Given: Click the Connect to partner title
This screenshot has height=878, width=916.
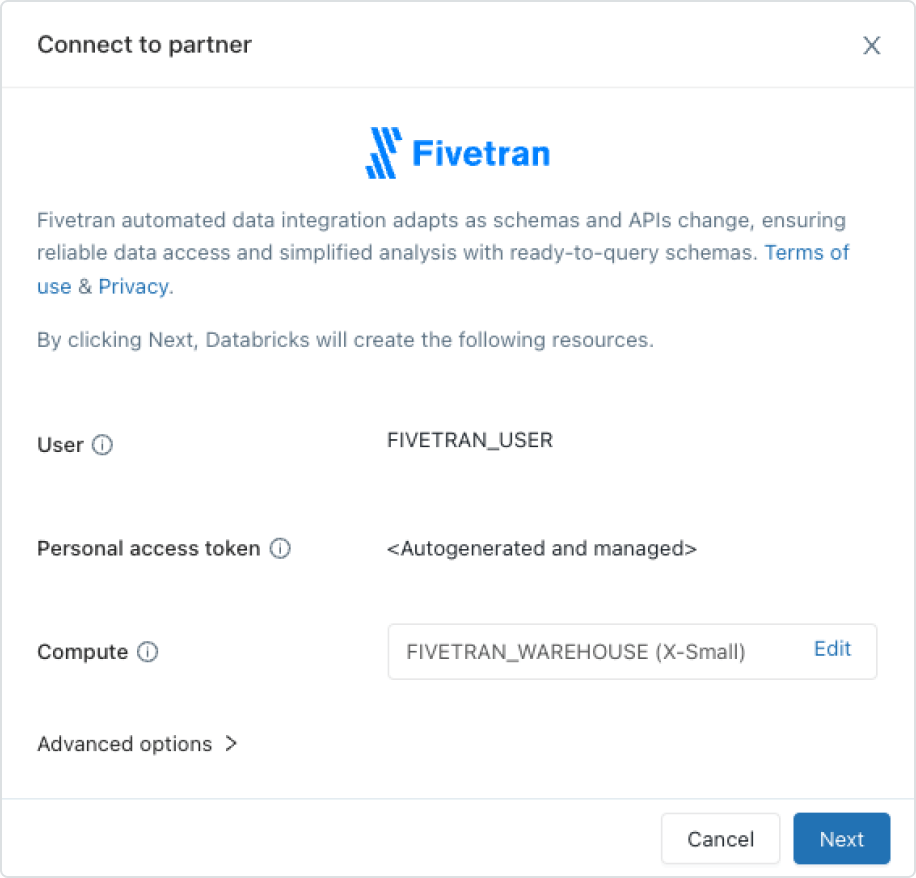Looking at the screenshot, I should tap(144, 45).
